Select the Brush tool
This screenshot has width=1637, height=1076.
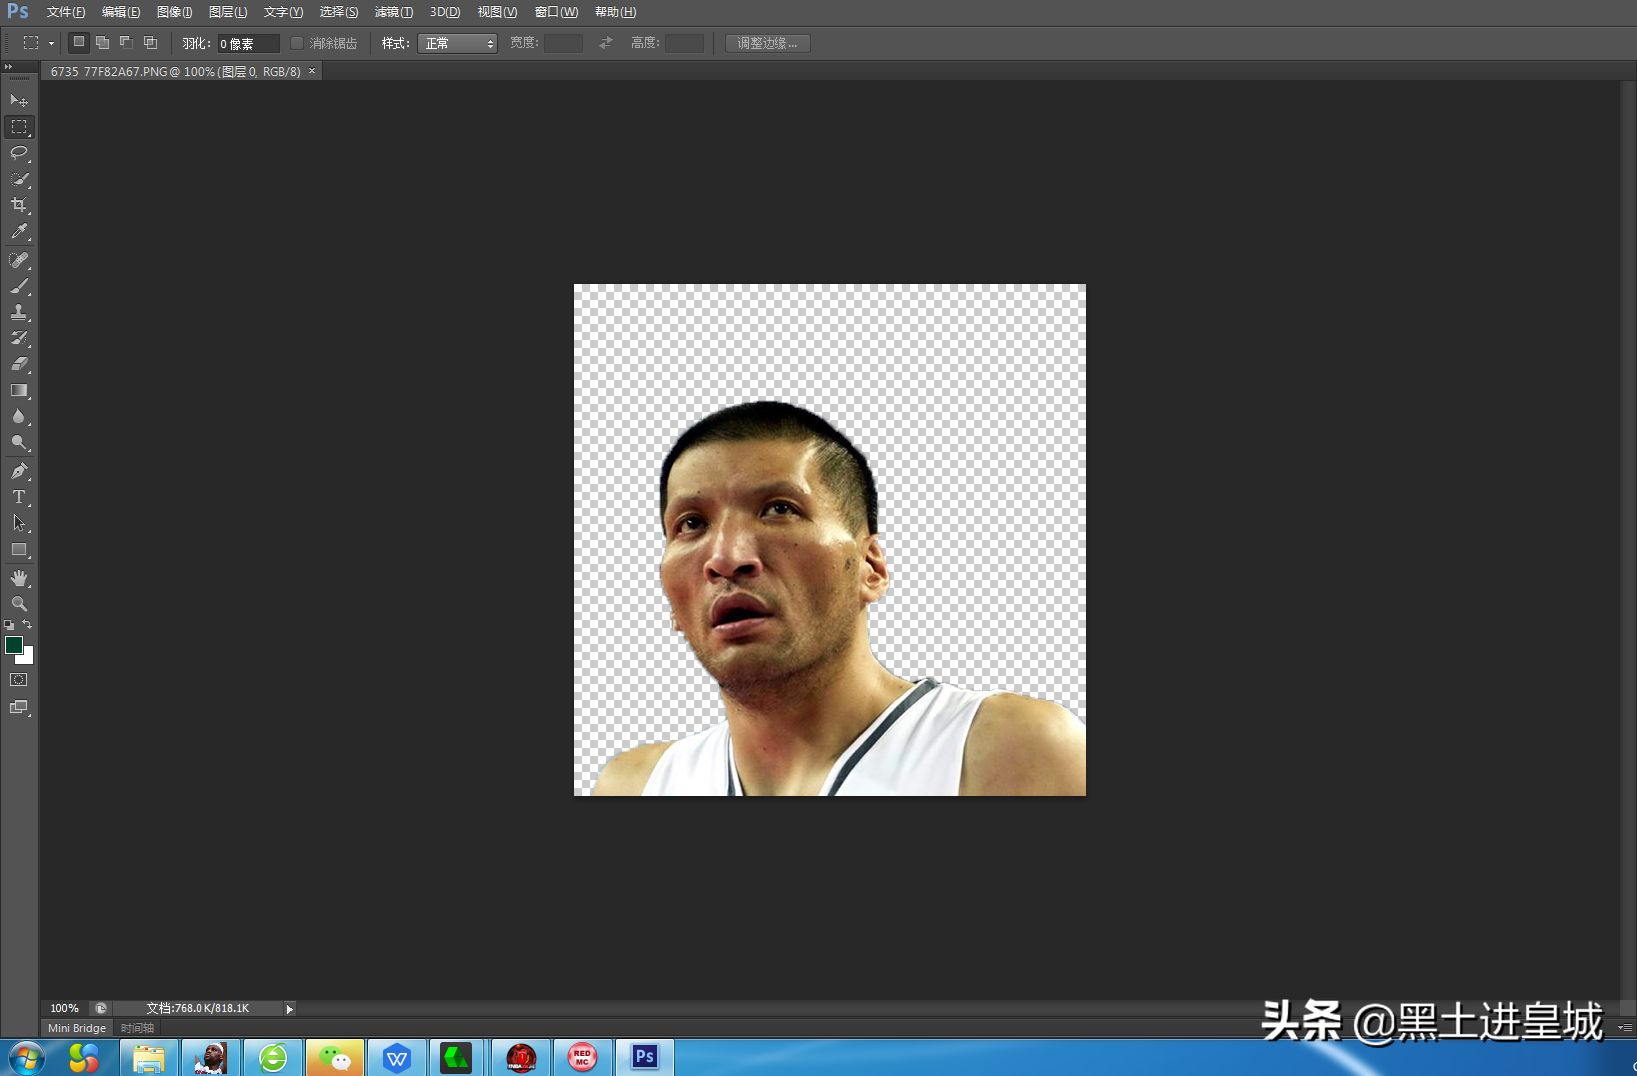pos(19,286)
